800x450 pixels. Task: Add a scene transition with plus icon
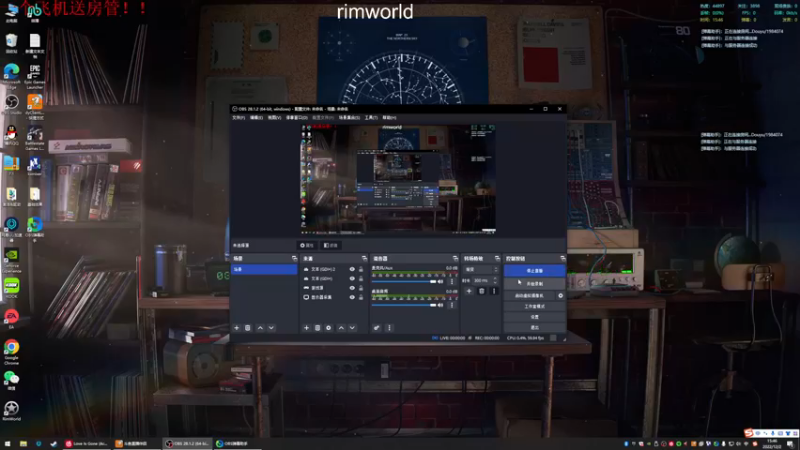(x=469, y=291)
